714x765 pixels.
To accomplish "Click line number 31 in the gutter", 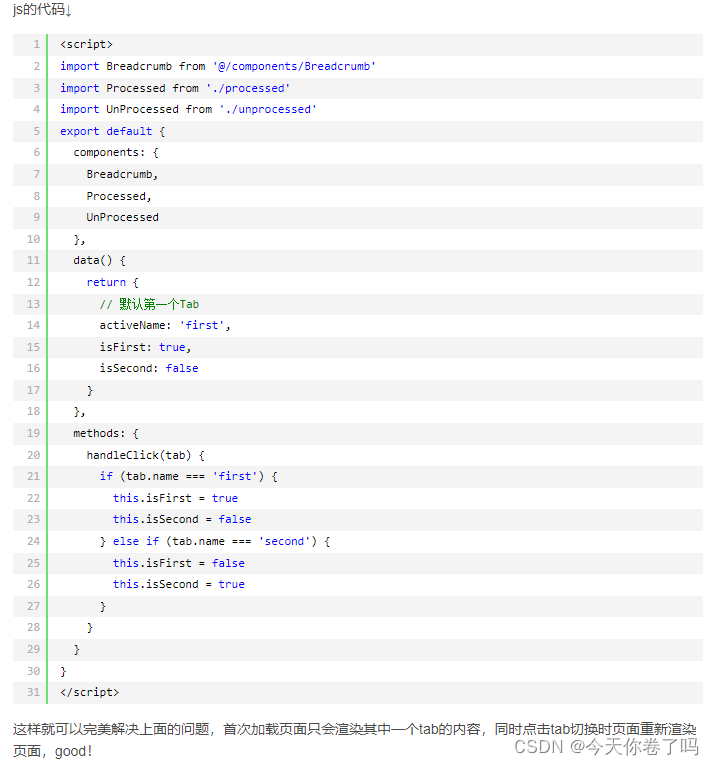I will [33, 692].
